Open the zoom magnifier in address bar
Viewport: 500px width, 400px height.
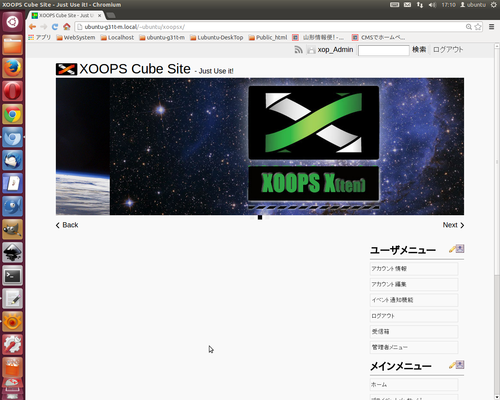coord(469,27)
